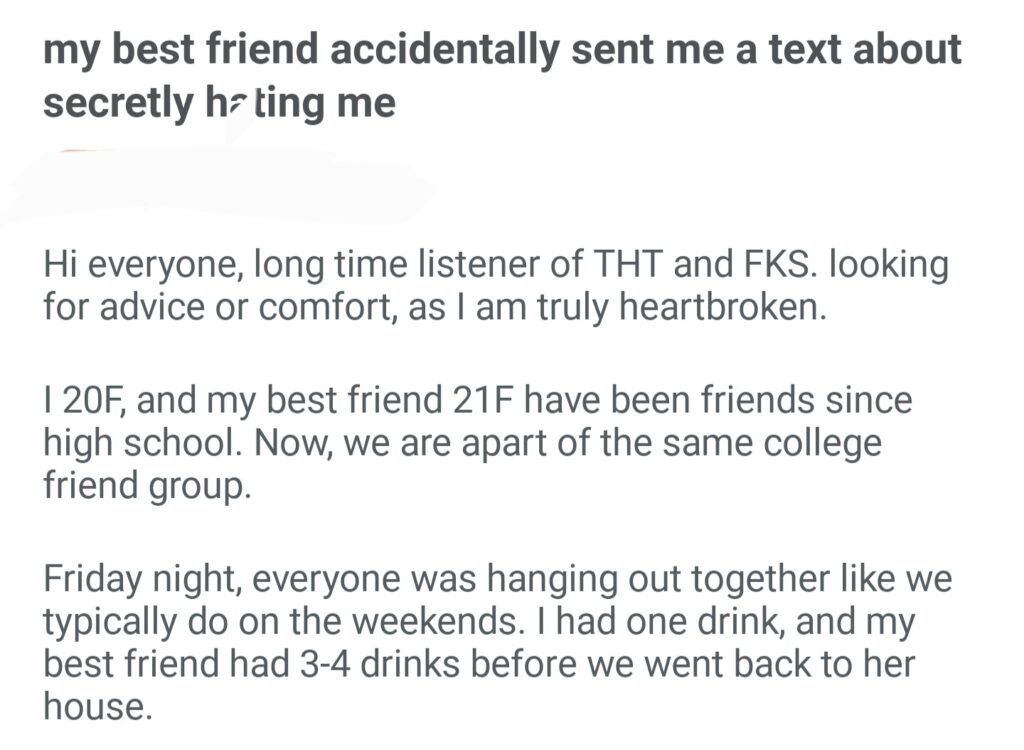Click the words "friend group" in the post

click(x=145, y=485)
